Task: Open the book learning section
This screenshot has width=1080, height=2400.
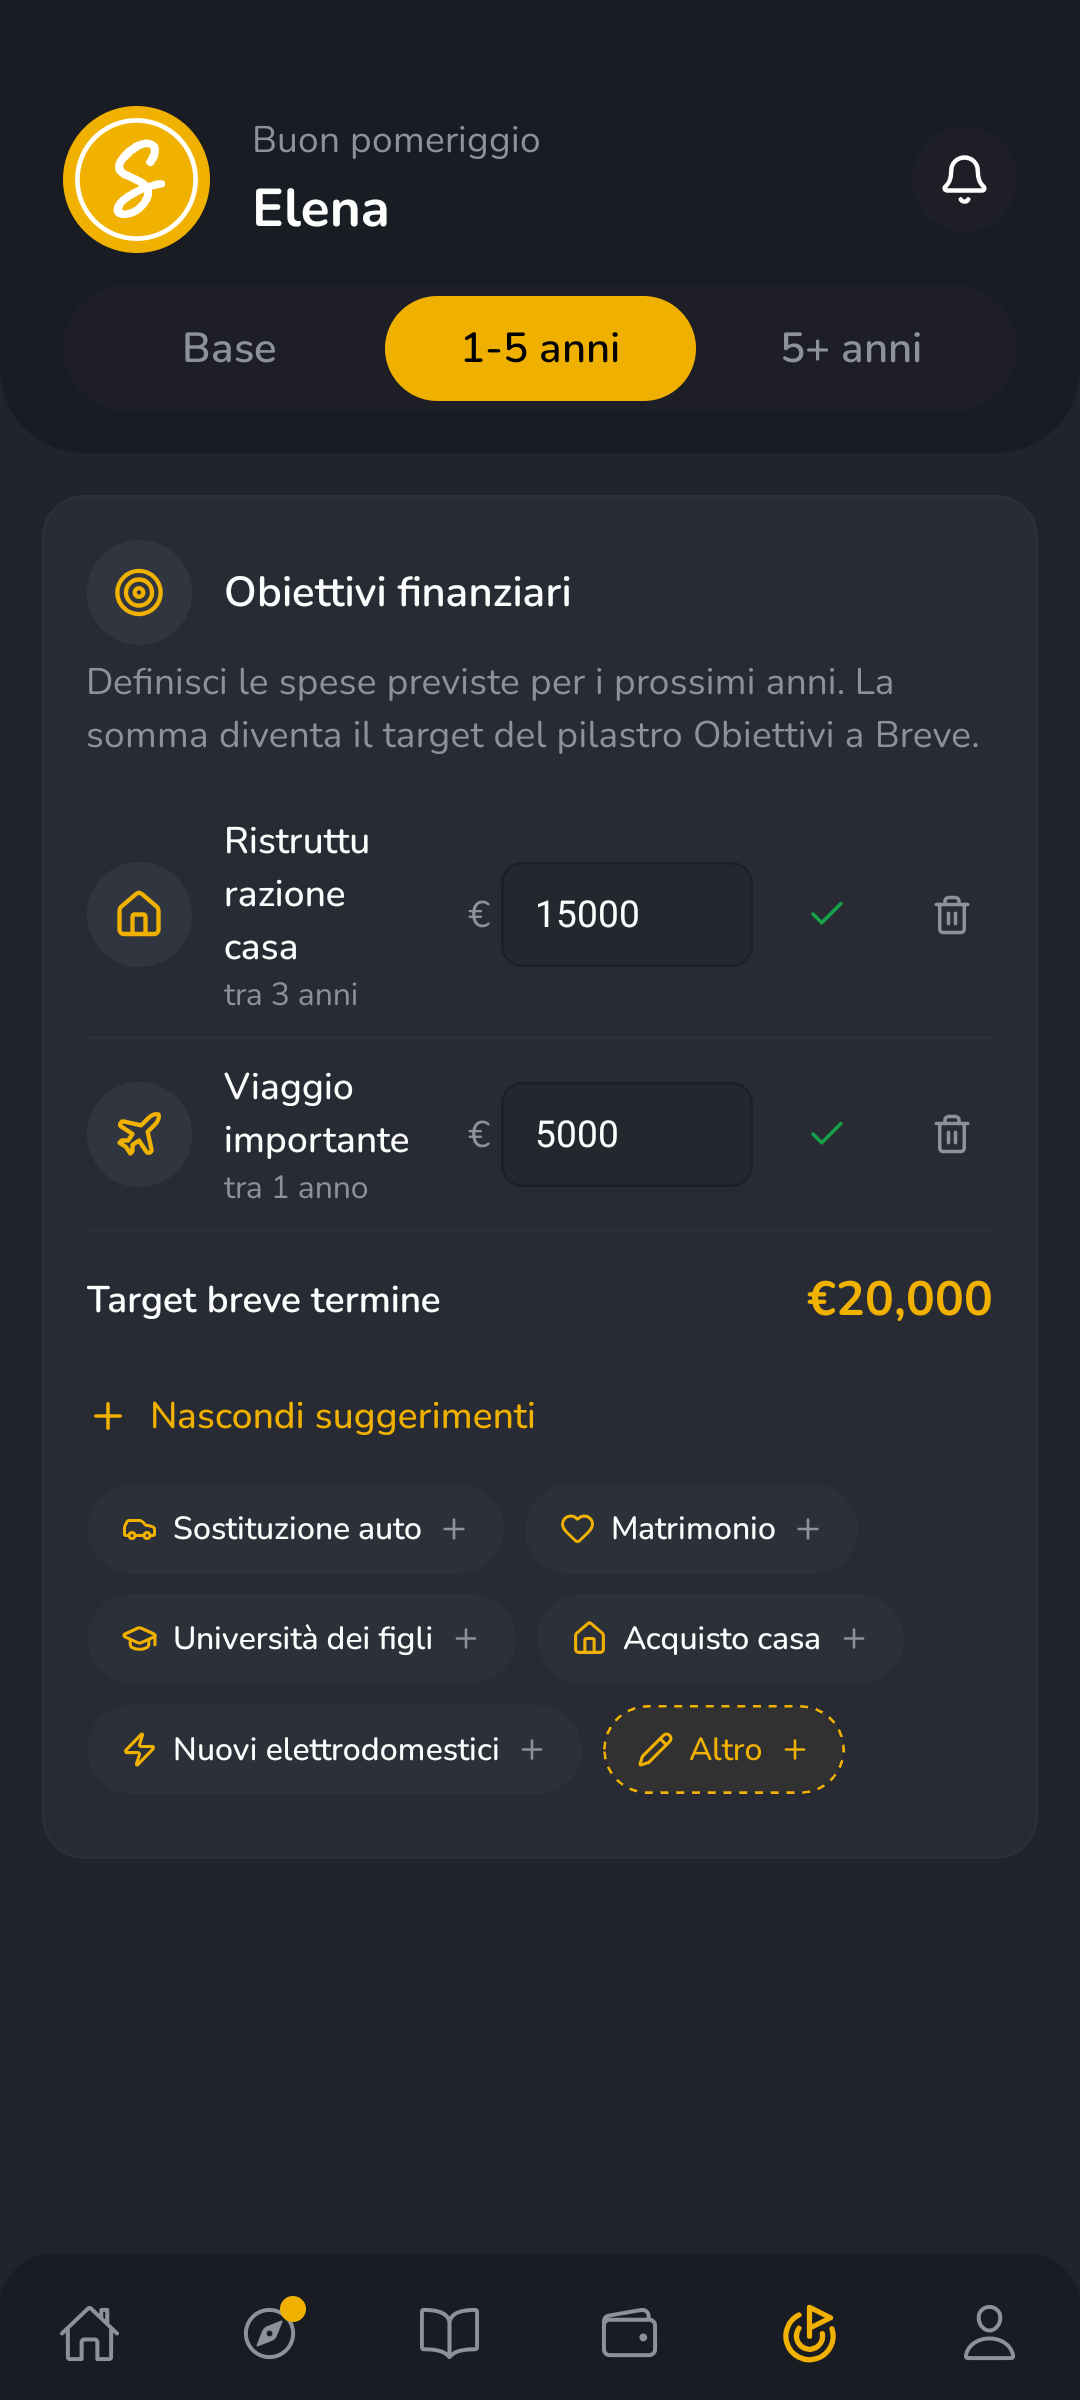Action: click(x=450, y=2333)
